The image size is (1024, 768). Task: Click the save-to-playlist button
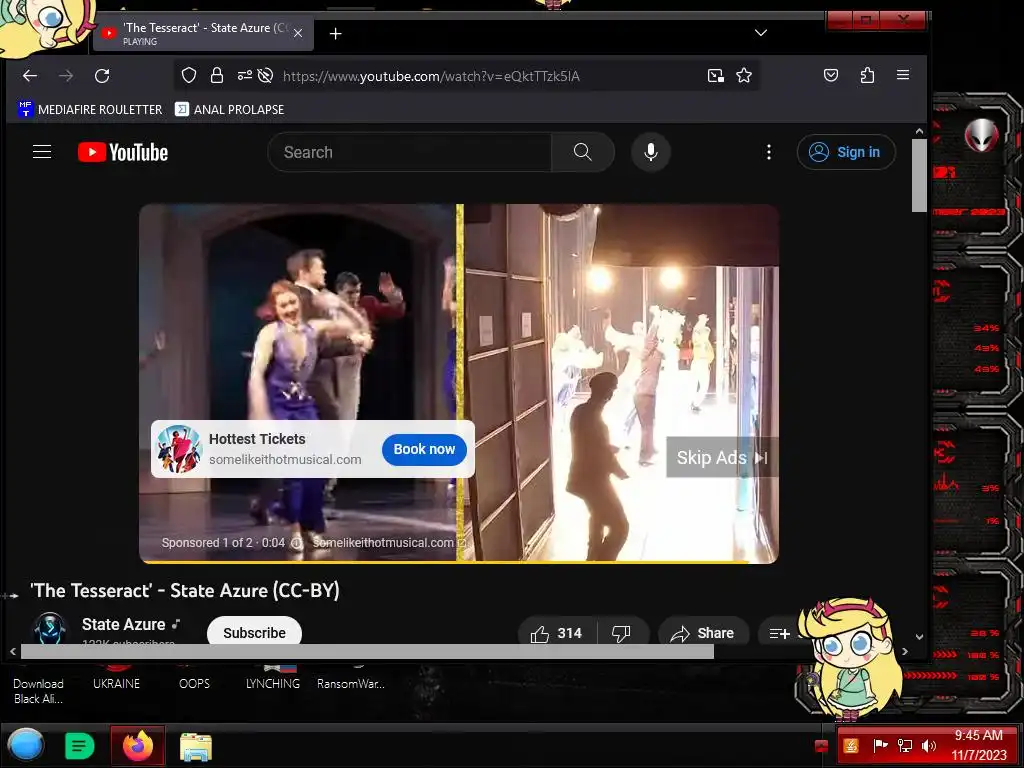(x=780, y=633)
